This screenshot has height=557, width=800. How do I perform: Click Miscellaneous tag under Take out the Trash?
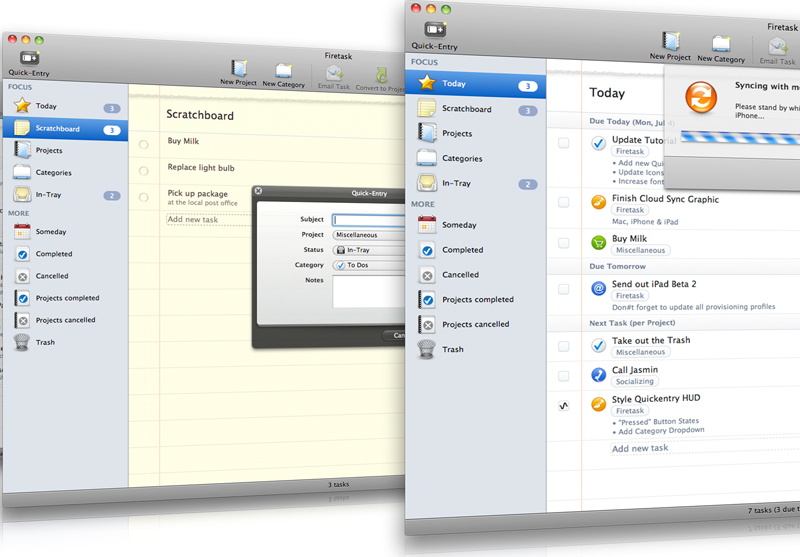pyautogui.click(x=640, y=352)
